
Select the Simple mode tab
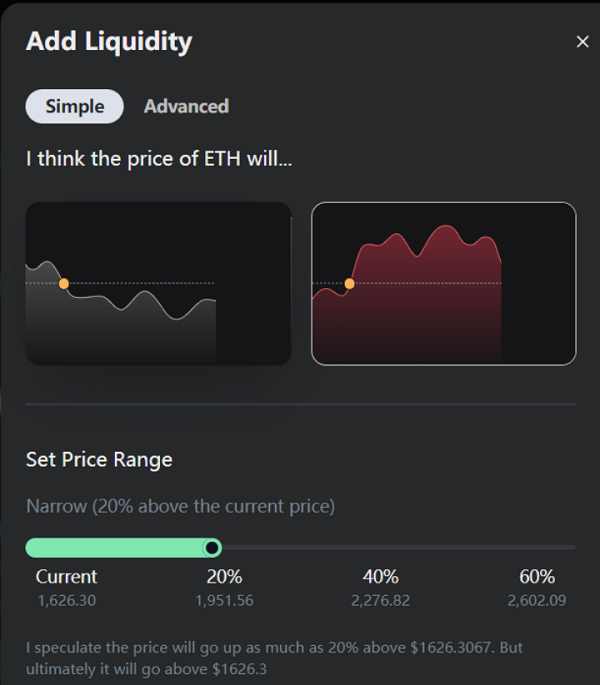coord(75,107)
